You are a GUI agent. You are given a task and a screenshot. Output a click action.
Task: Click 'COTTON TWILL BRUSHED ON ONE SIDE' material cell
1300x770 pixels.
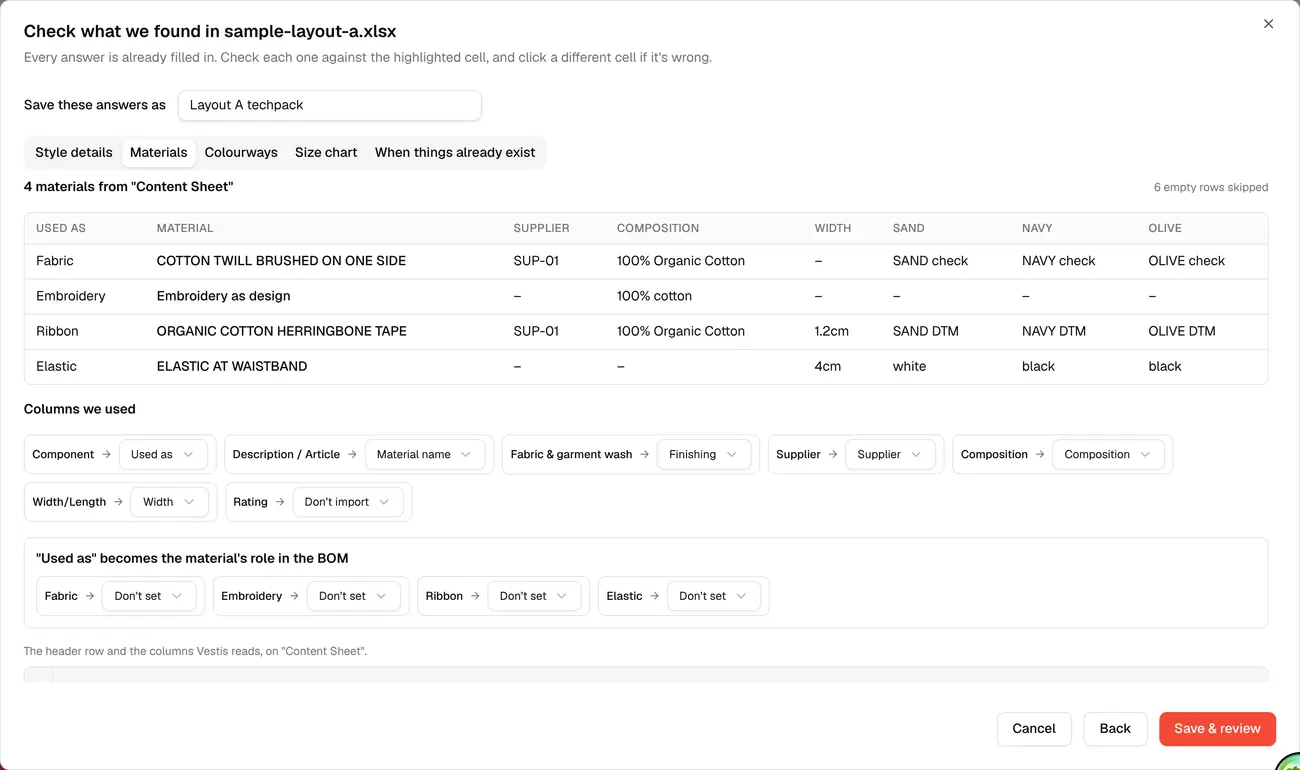[281, 261]
